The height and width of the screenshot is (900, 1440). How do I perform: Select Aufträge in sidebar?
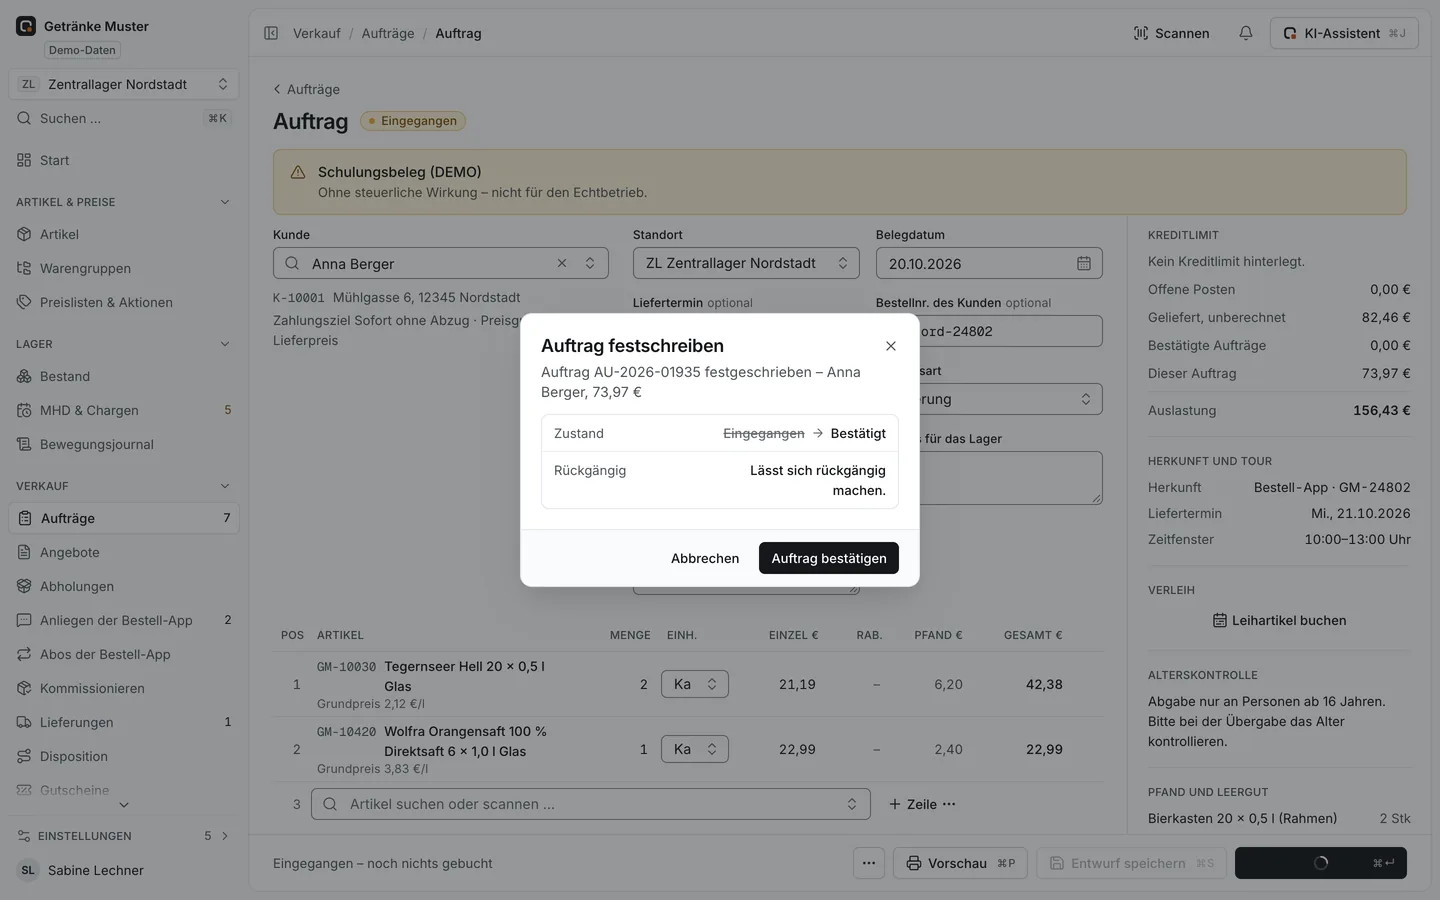click(x=124, y=518)
